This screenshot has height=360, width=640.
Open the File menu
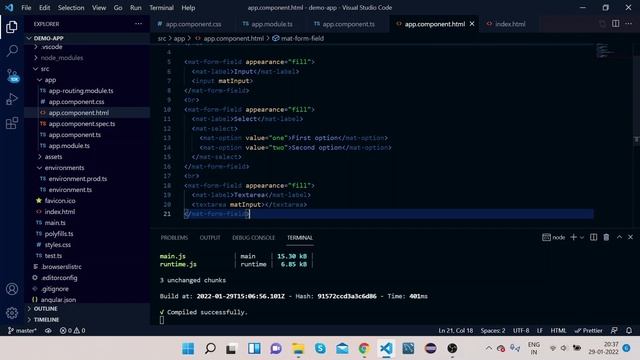[26, 8]
